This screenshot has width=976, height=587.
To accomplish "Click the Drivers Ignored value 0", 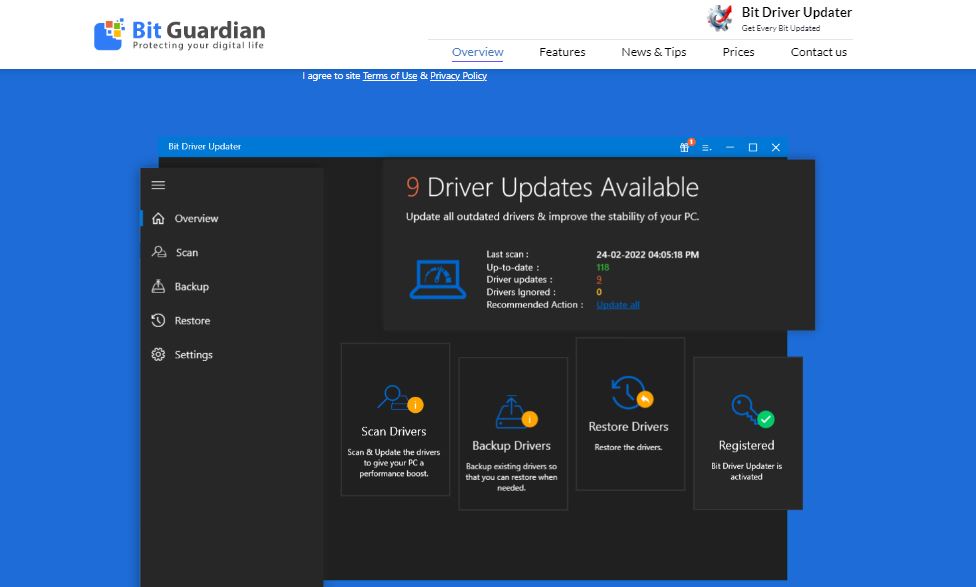I will 599,292.
